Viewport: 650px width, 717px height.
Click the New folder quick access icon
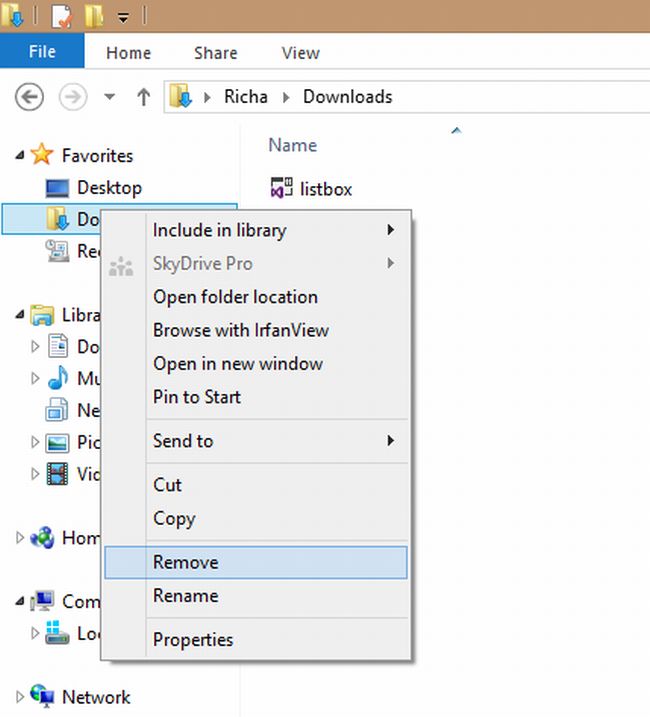point(94,16)
